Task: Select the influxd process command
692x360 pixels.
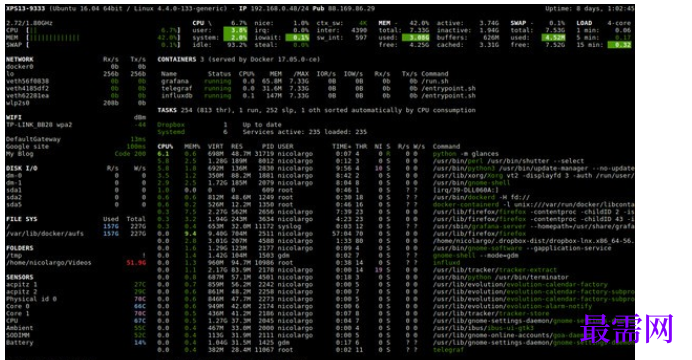Action: (x=446, y=262)
